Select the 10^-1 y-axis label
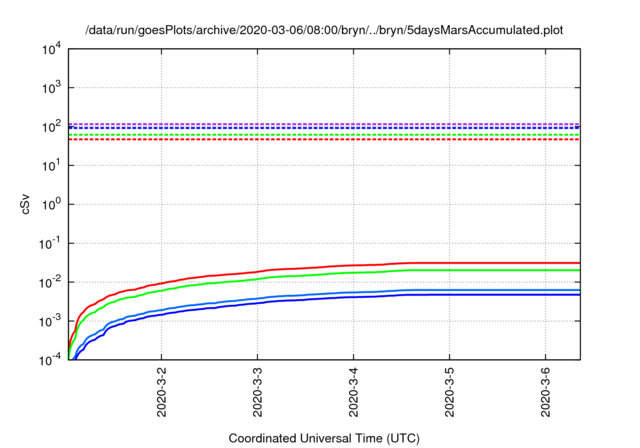Screen dimensions: 640x448 (50, 244)
